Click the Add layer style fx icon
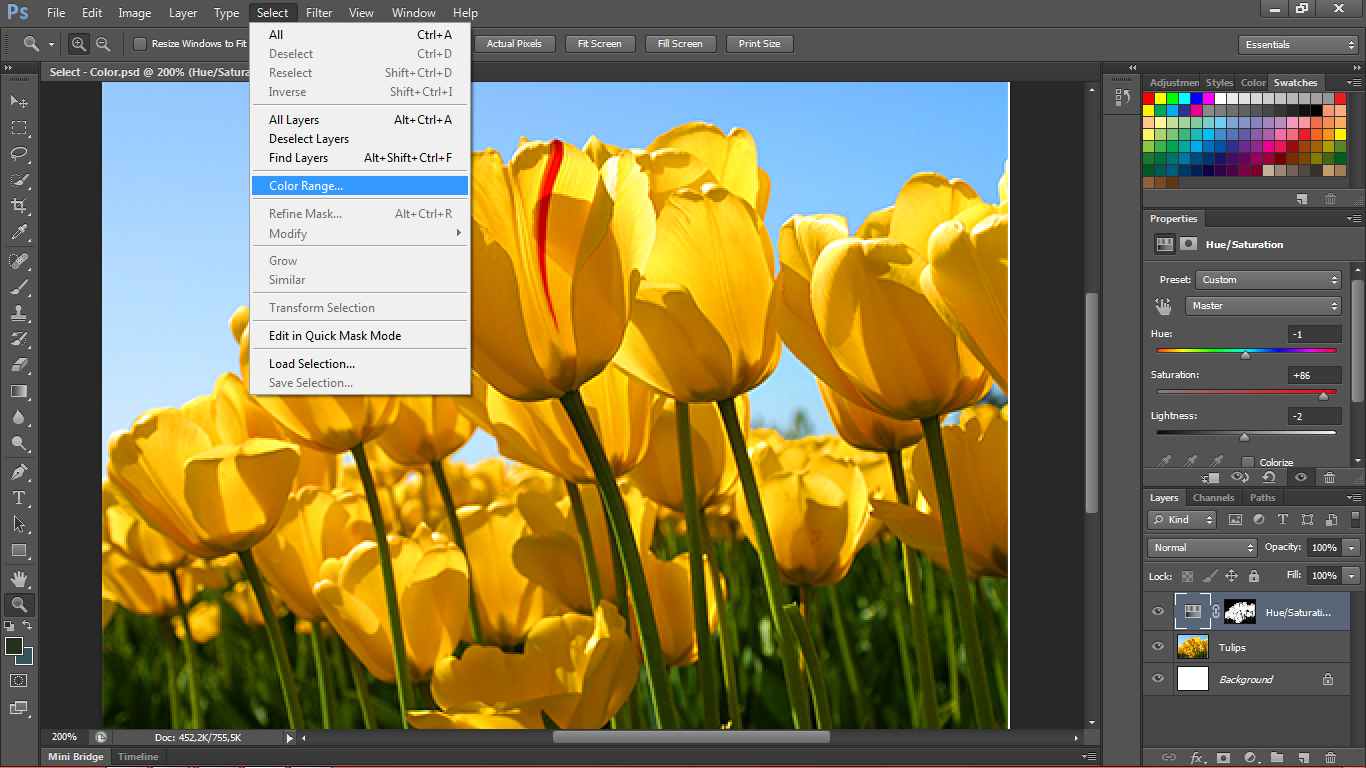This screenshot has width=1366, height=768. click(x=1195, y=758)
